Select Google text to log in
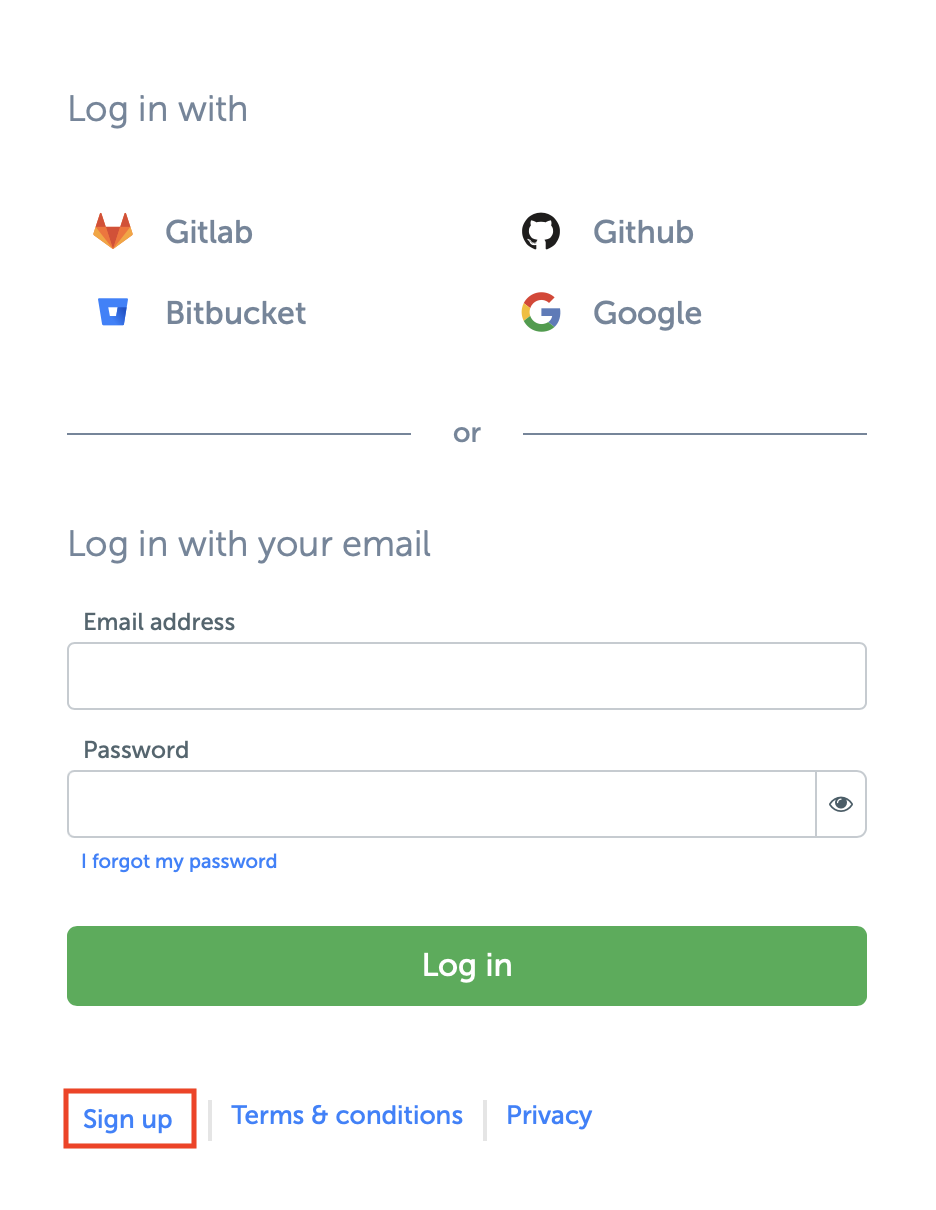Image resolution: width=936 pixels, height=1210 pixels. (x=647, y=314)
